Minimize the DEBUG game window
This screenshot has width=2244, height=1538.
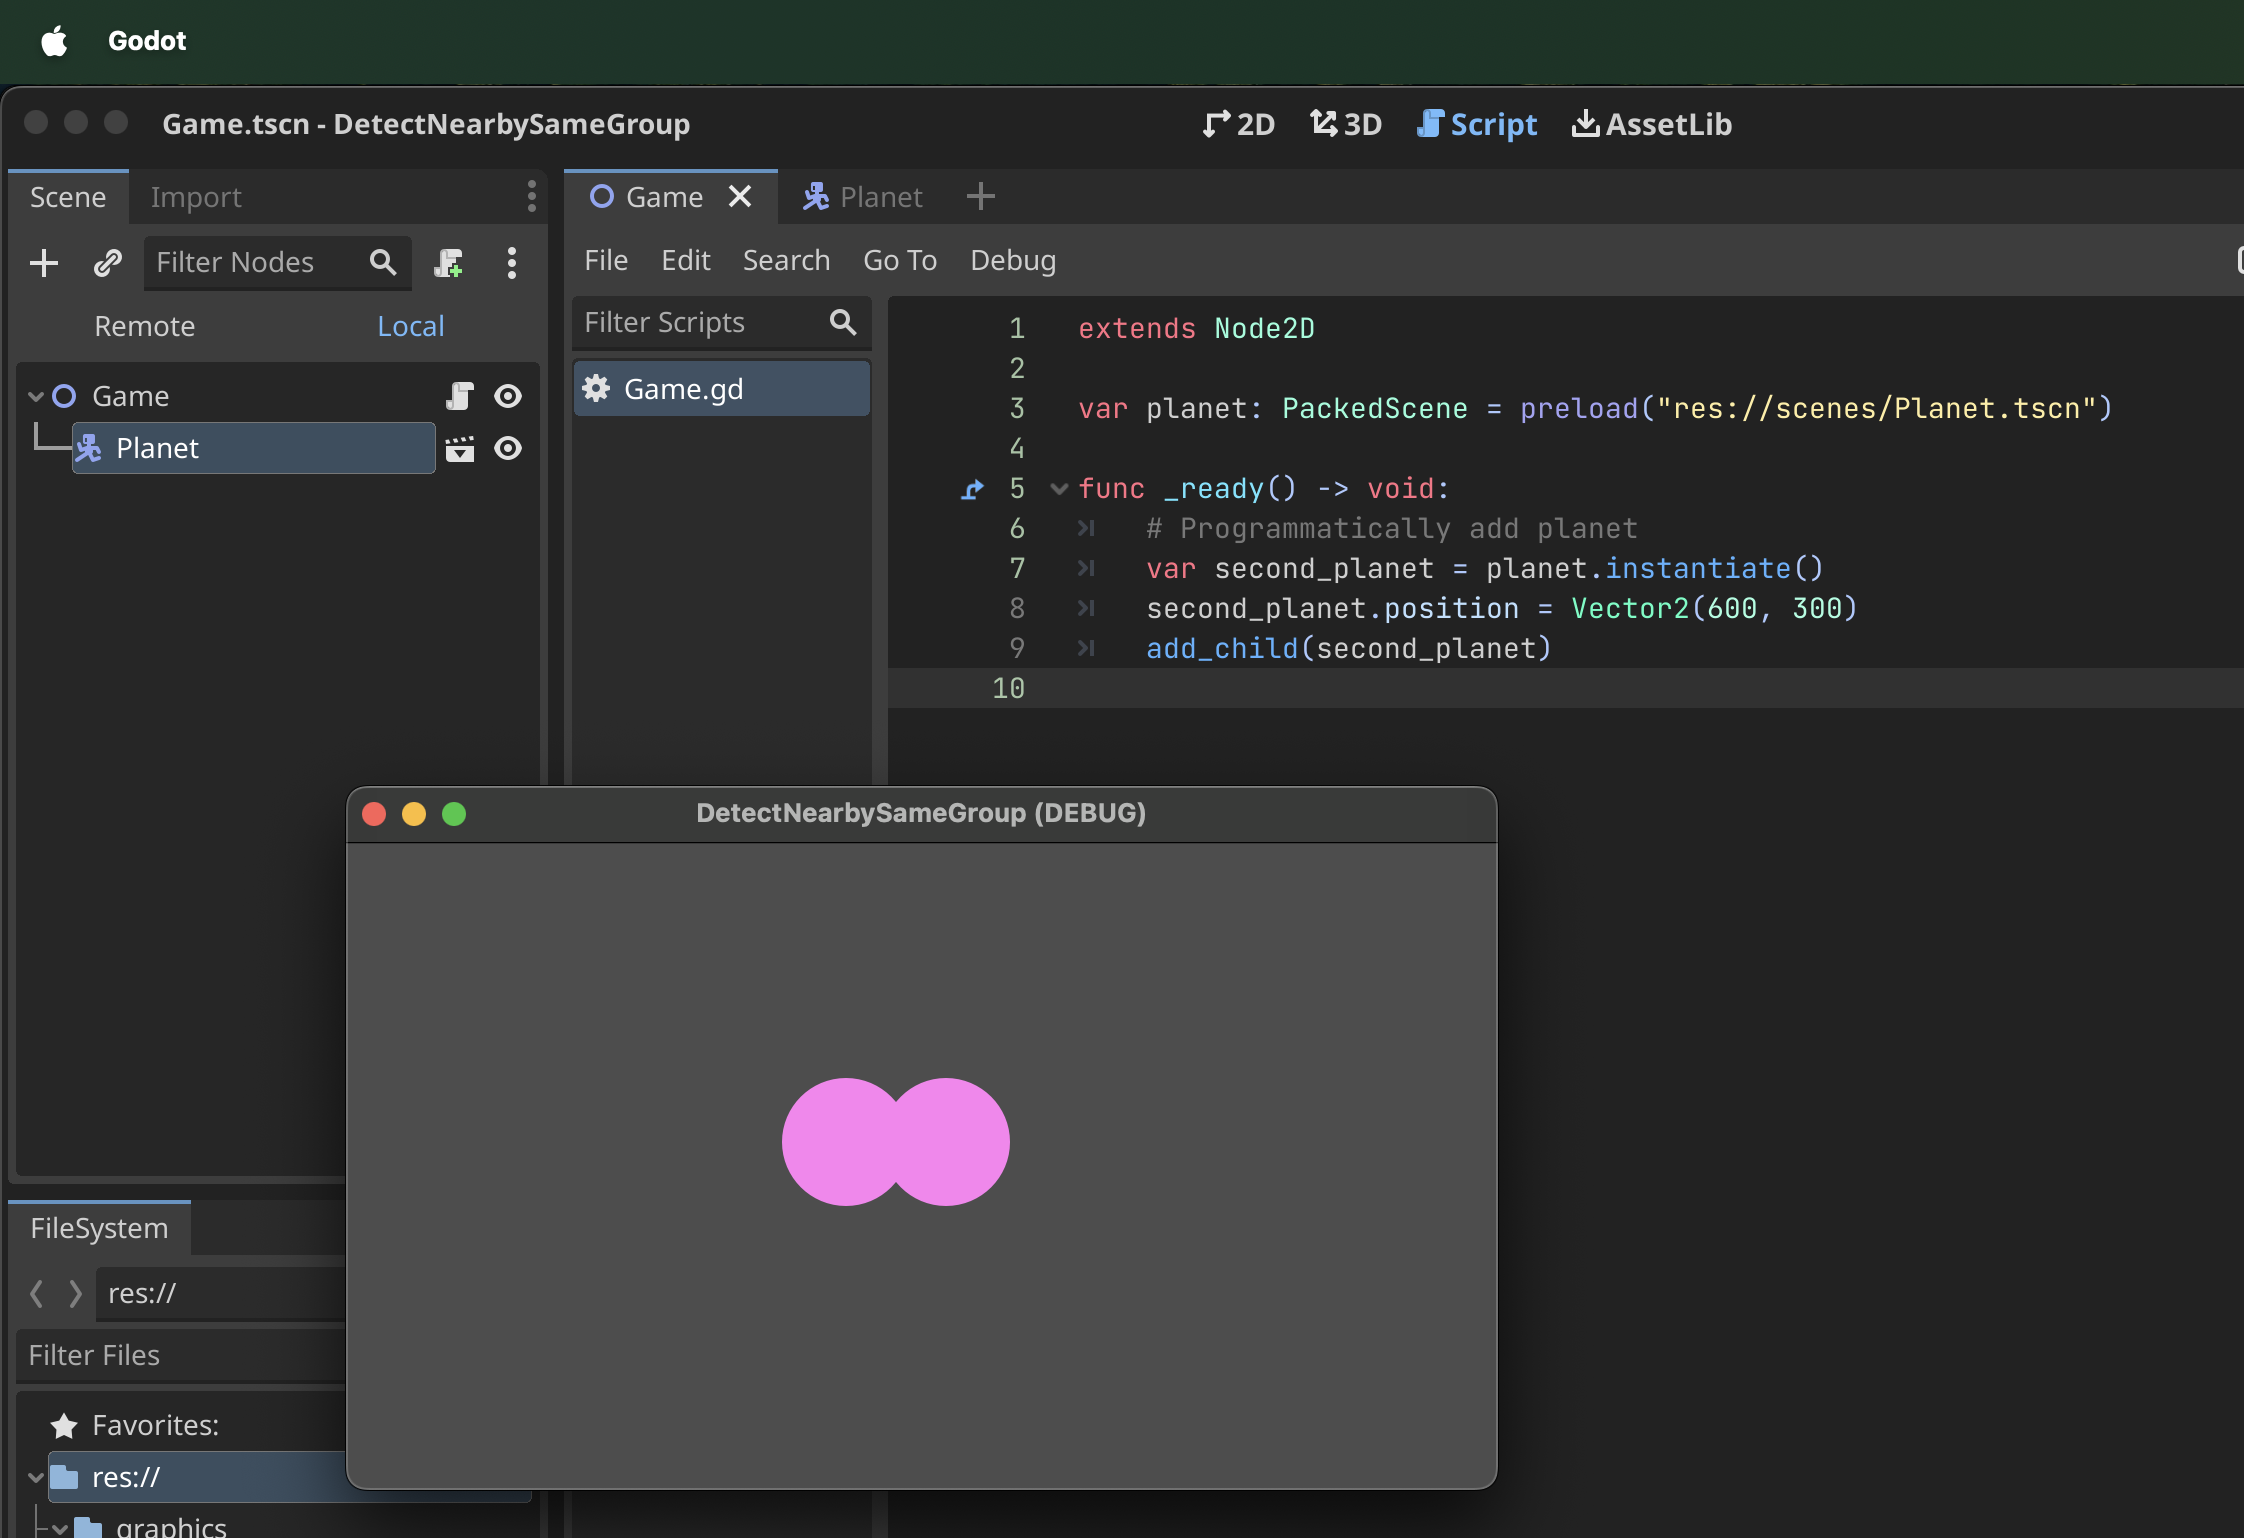414,814
